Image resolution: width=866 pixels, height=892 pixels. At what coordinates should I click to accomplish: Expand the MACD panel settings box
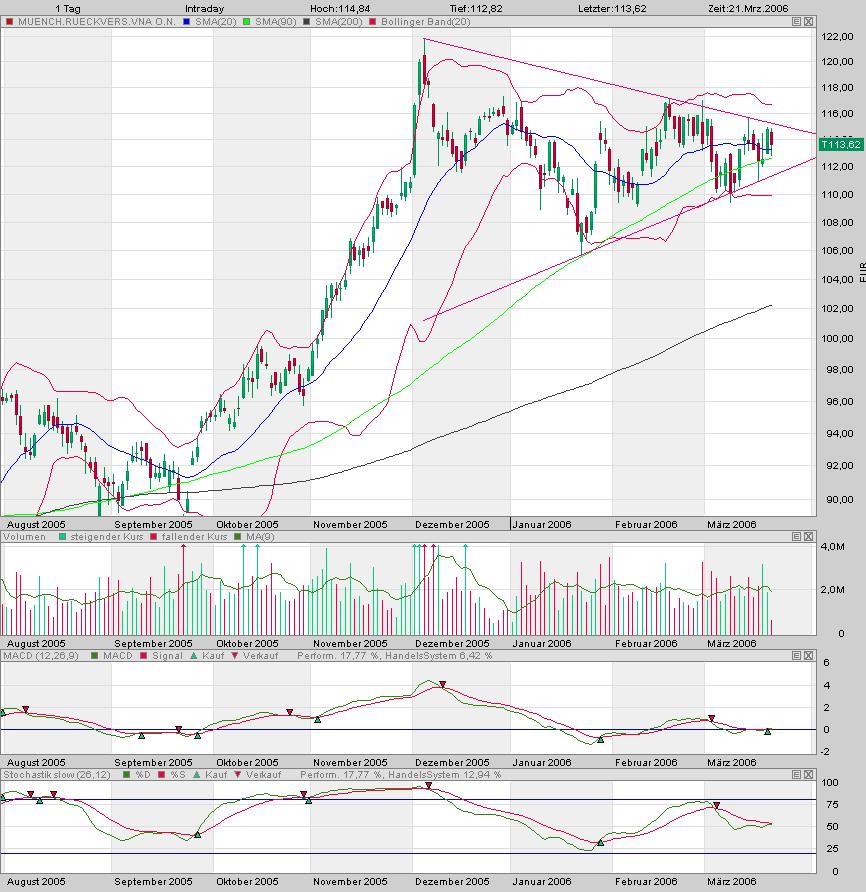click(797, 656)
